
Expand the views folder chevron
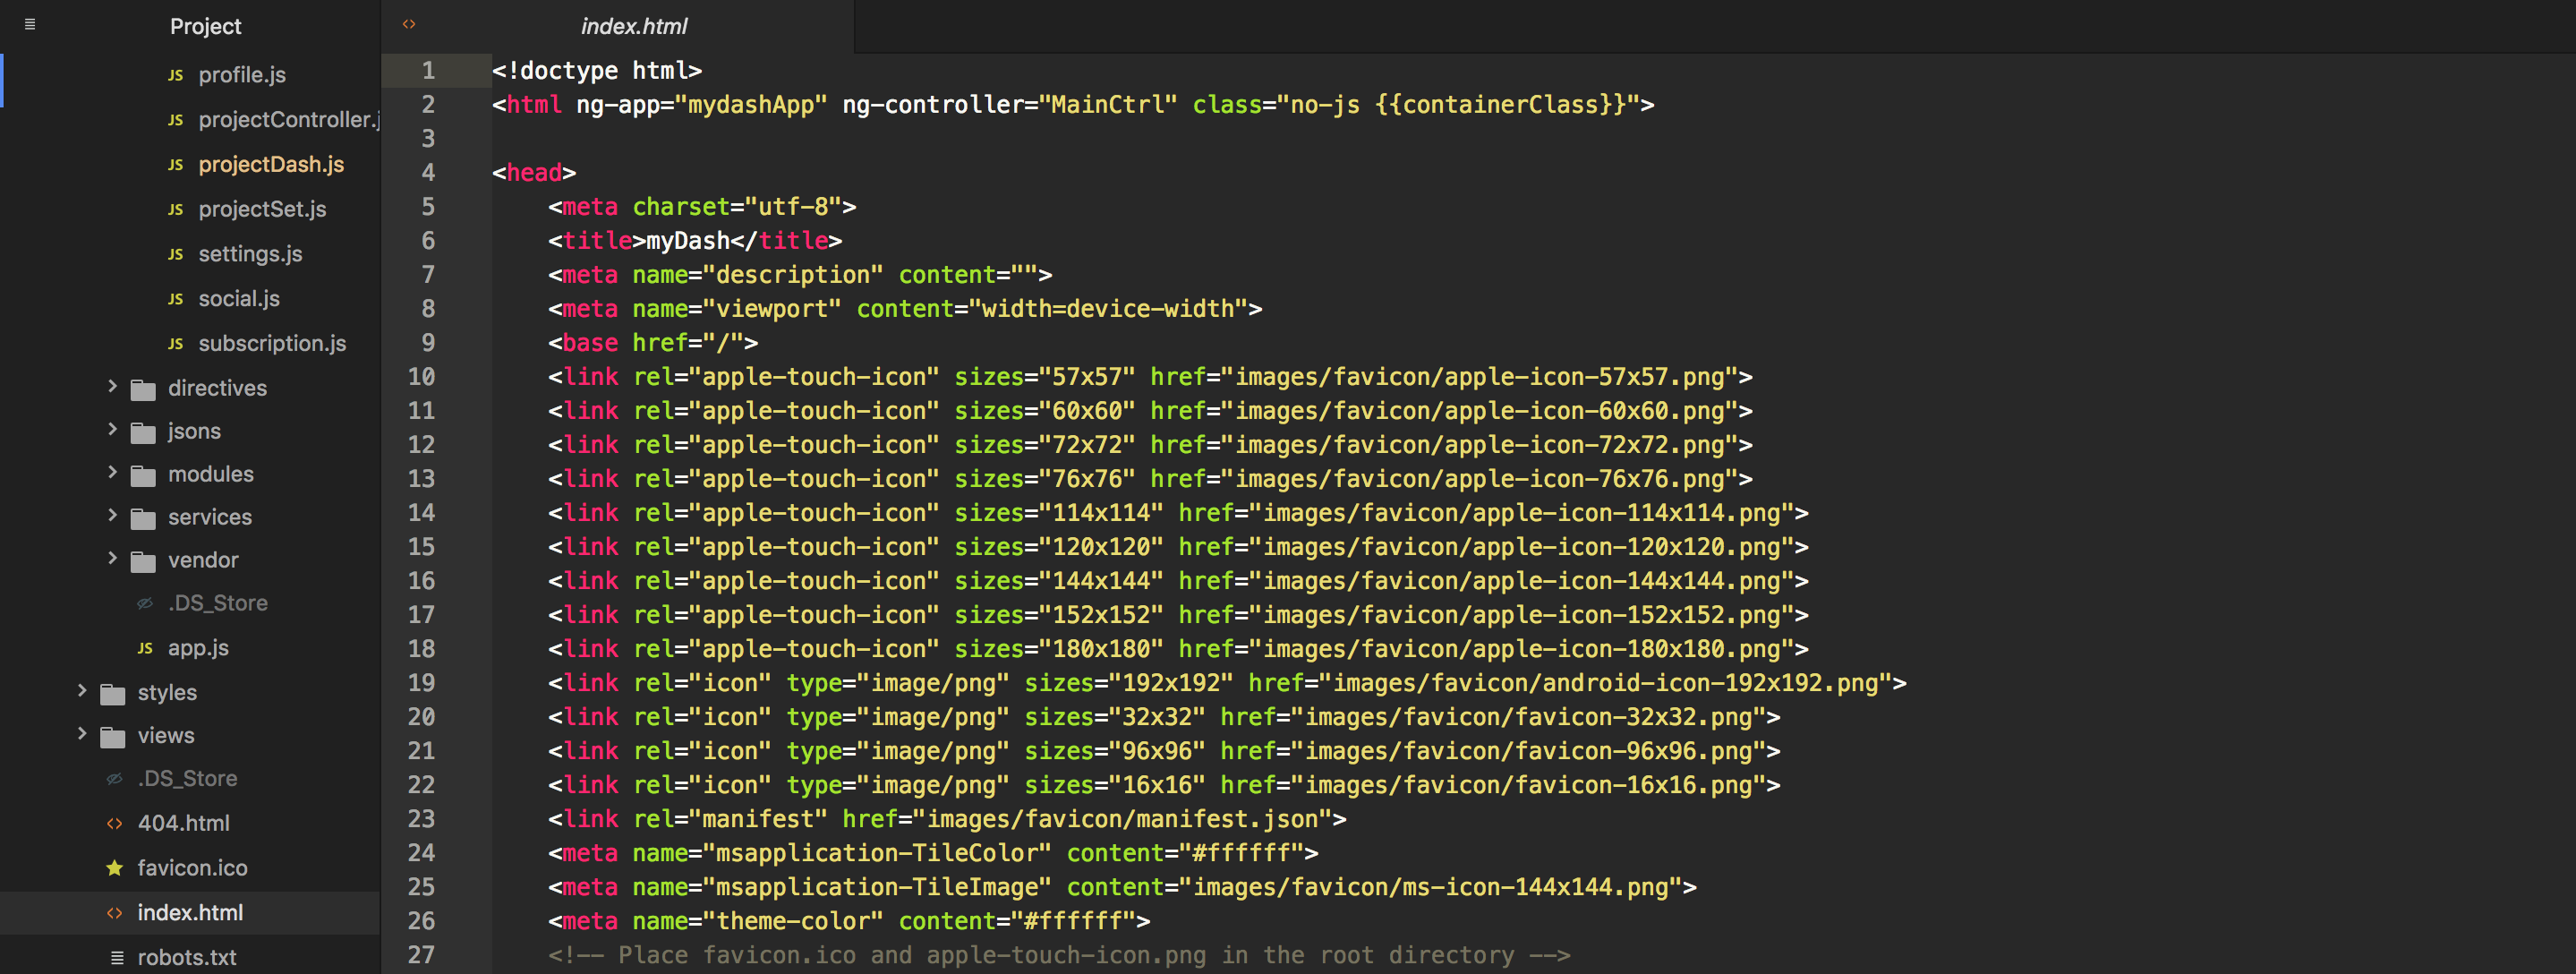[82, 734]
